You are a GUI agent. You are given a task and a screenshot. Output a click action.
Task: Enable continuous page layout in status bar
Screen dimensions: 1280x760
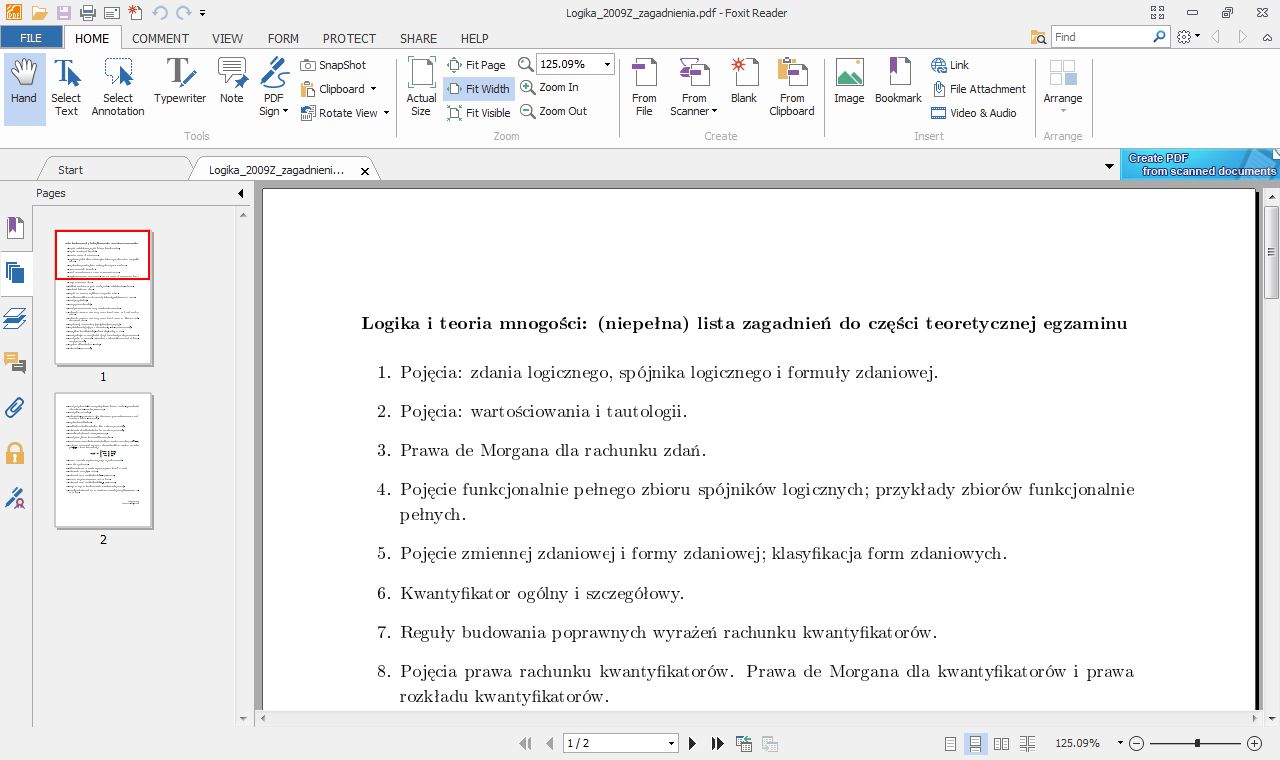(975, 743)
